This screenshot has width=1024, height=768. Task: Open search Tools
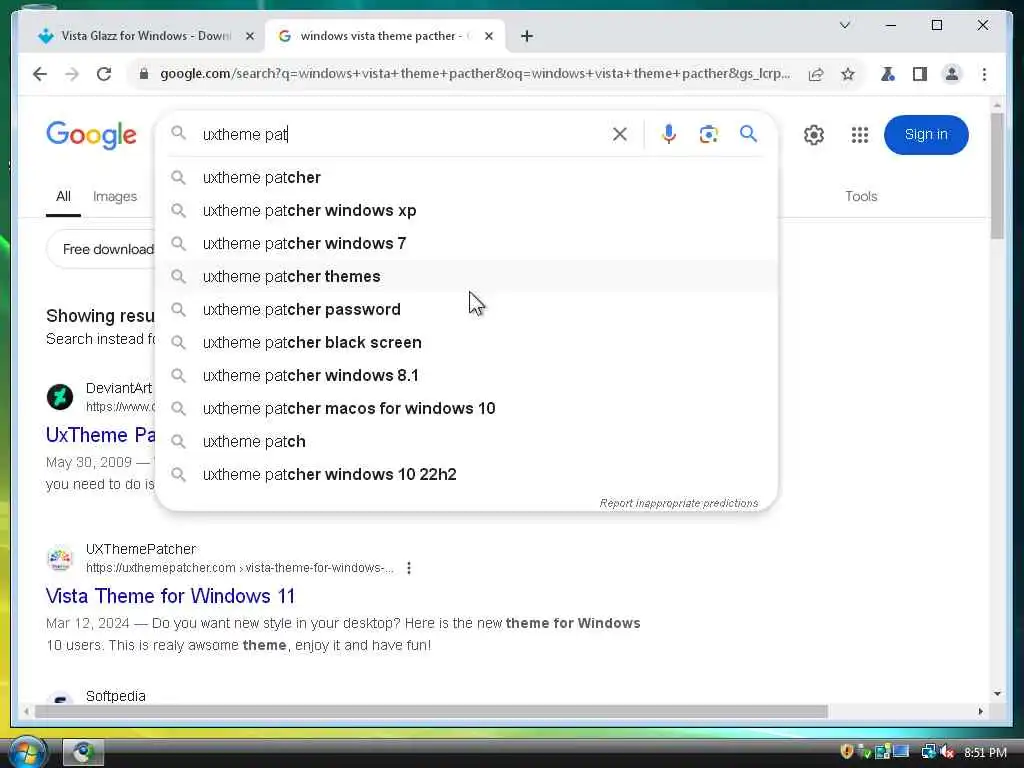click(861, 197)
